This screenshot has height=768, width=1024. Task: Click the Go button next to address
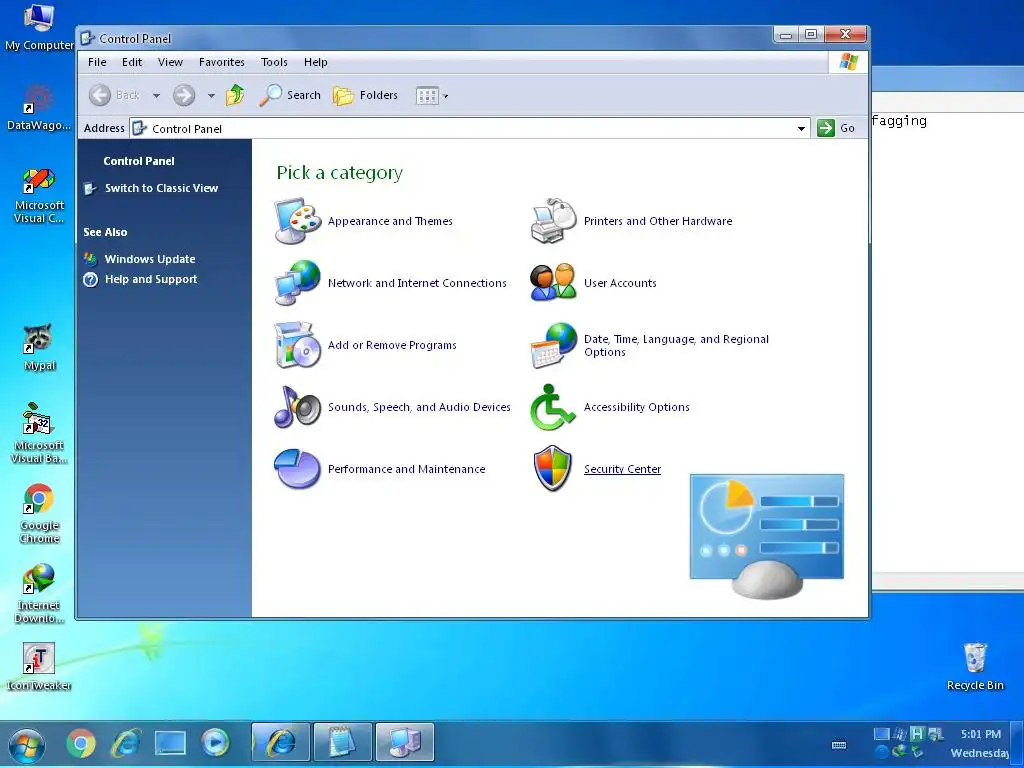point(837,128)
